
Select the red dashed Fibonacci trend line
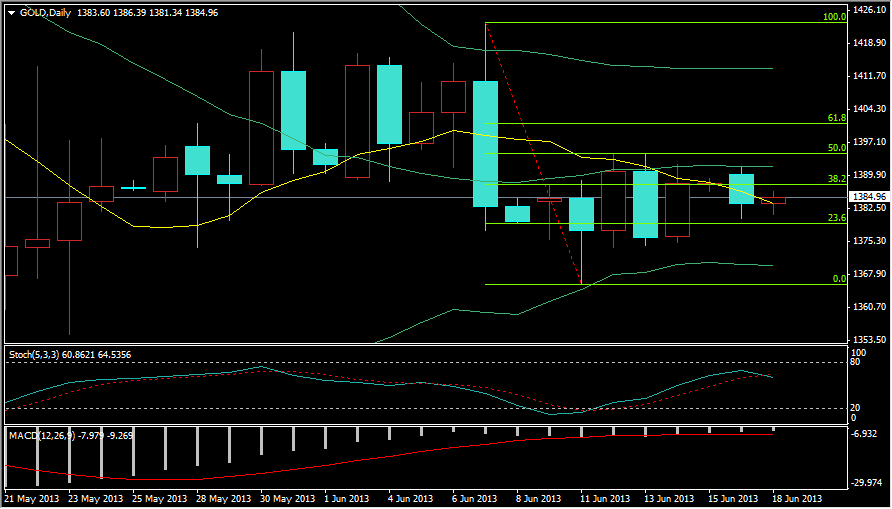coord(532,152)
